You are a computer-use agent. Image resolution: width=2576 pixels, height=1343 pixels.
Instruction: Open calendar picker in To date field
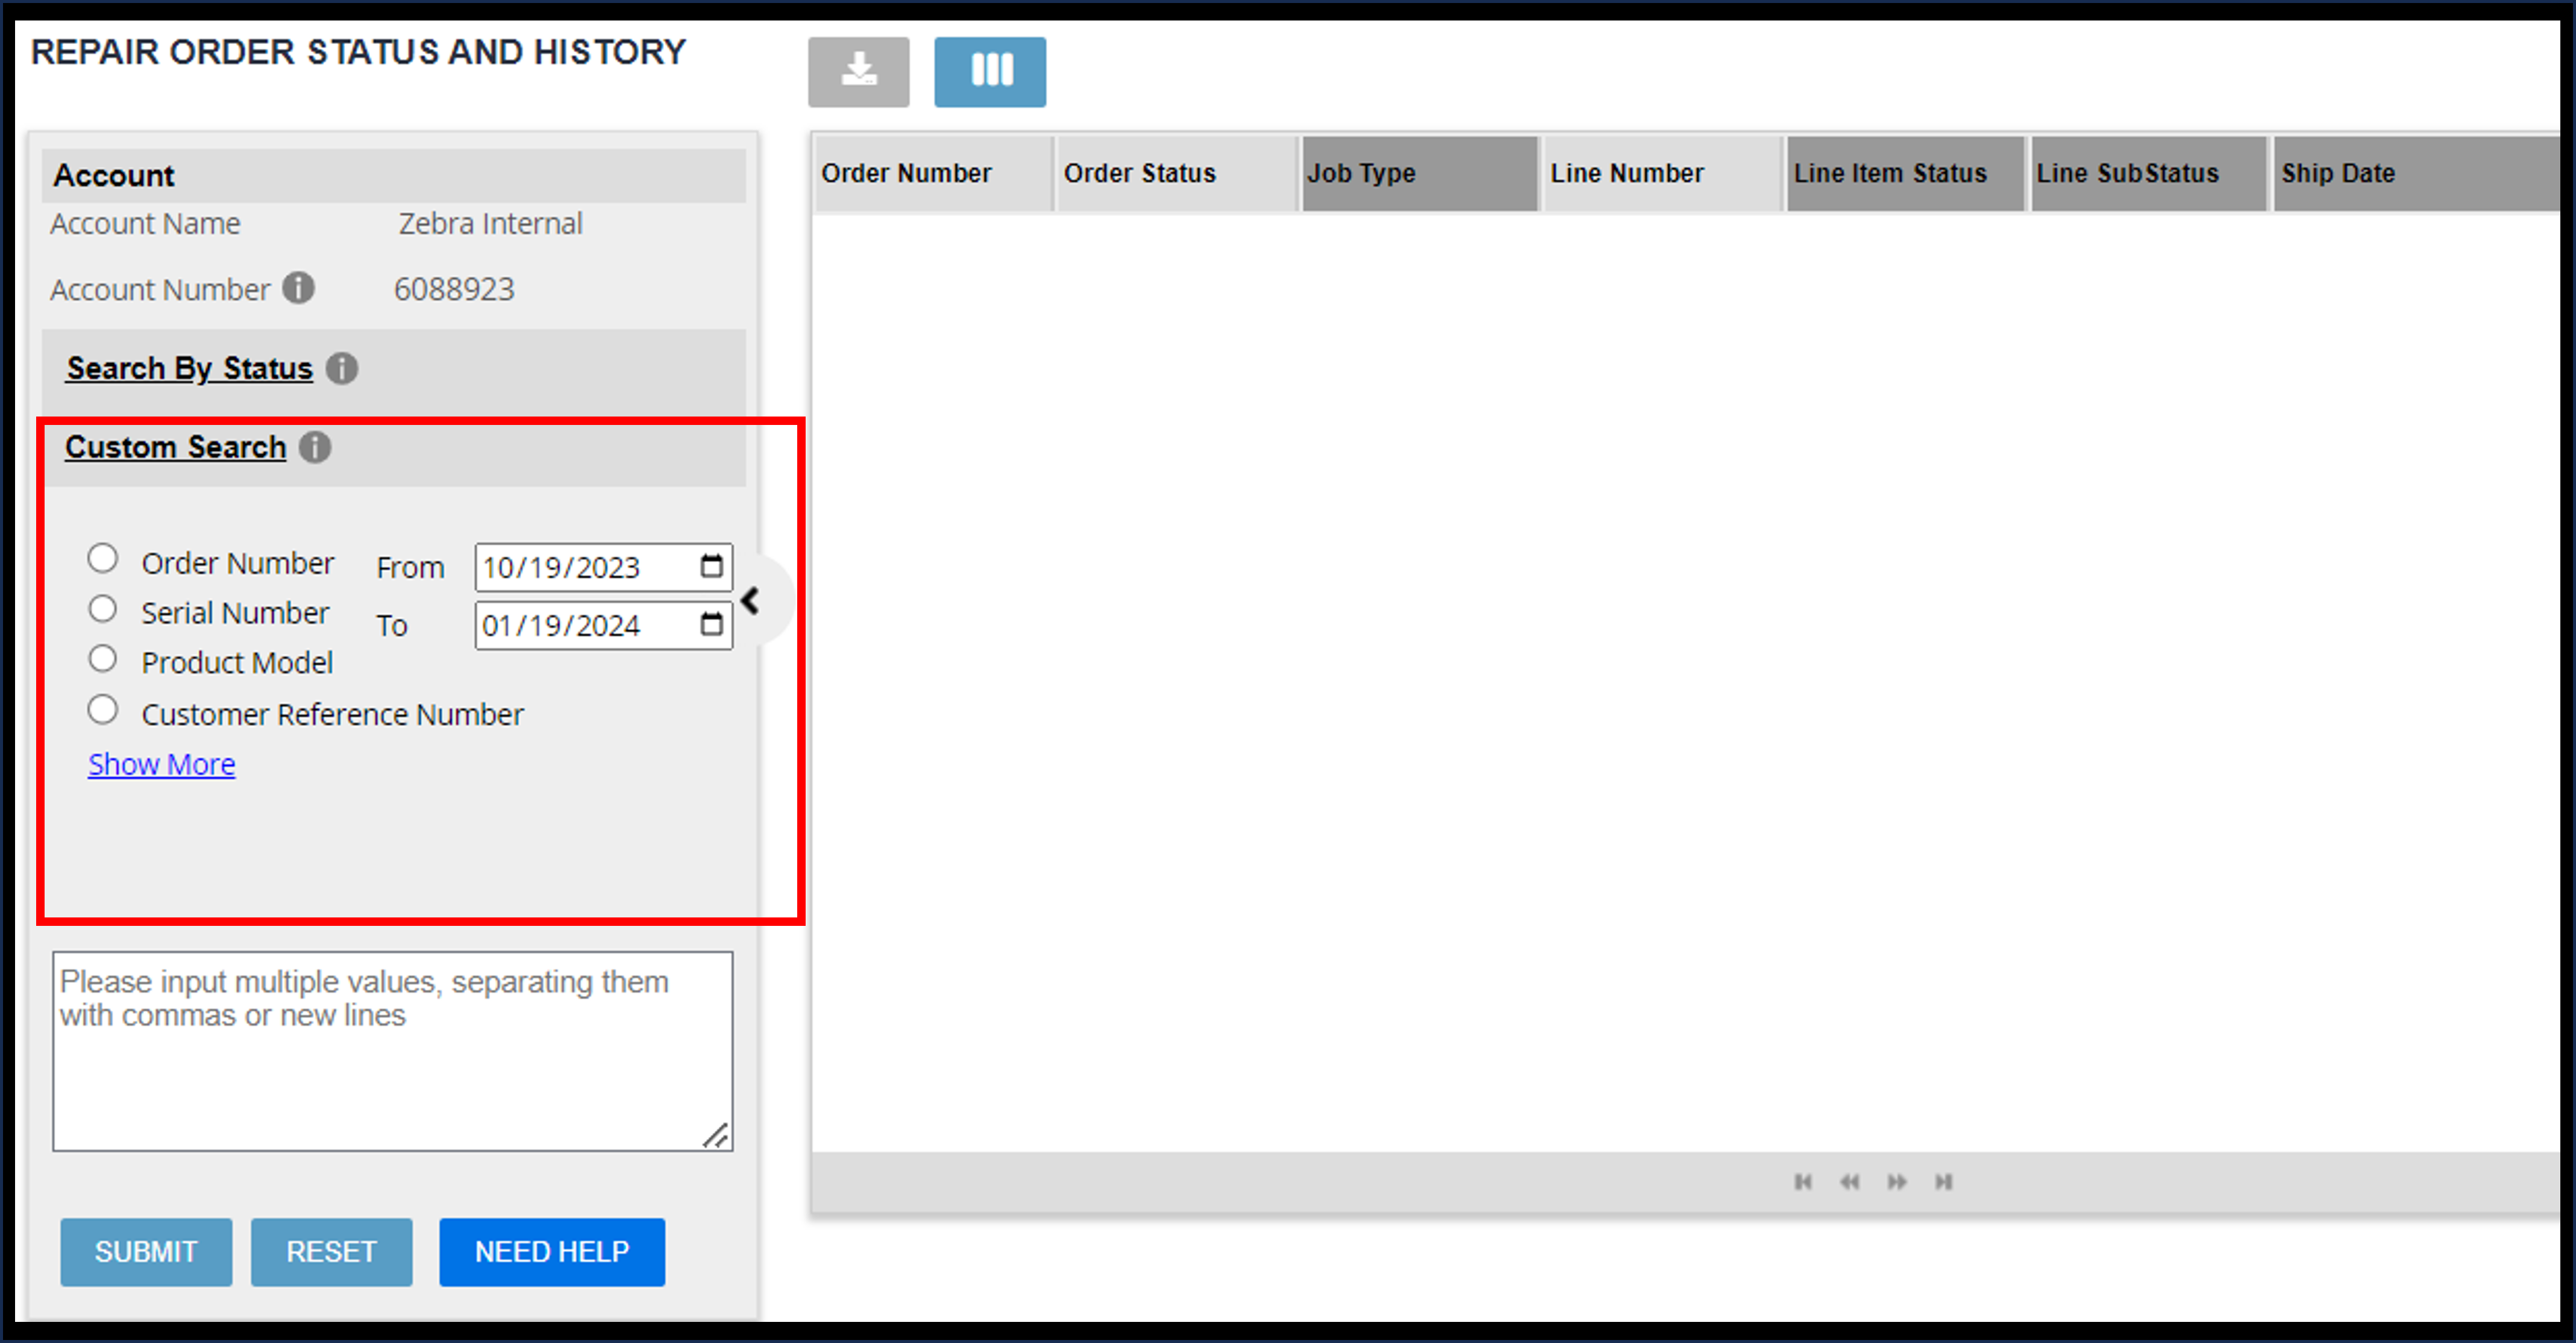[x=711, y=624]
